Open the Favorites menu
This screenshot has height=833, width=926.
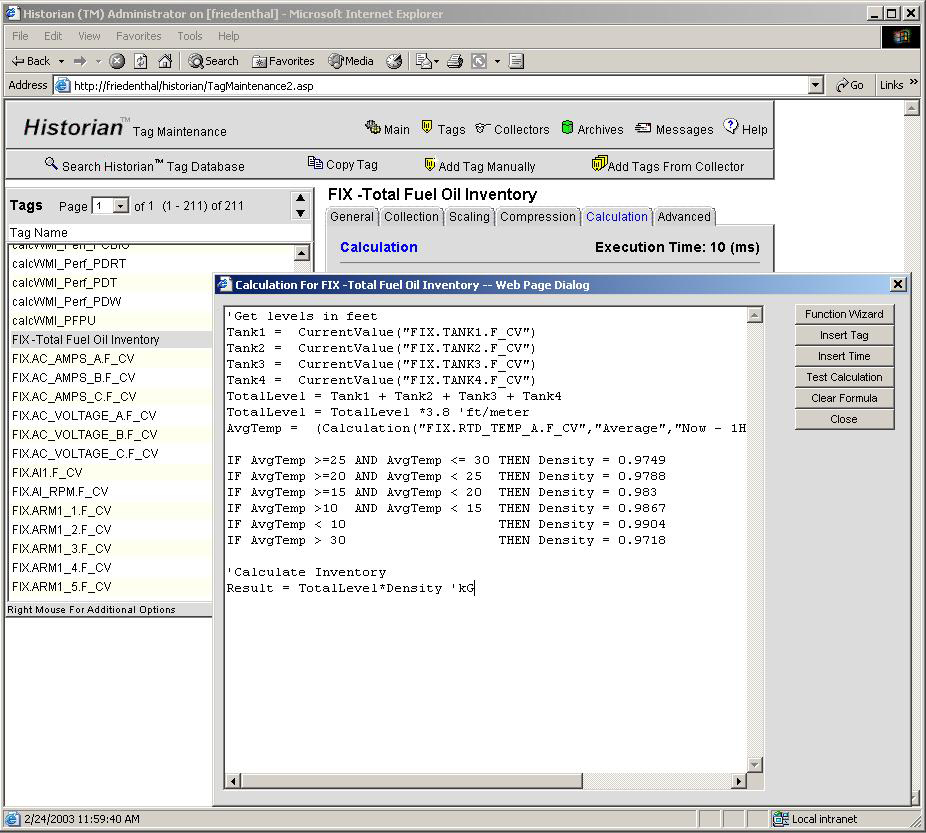(139, 36)
